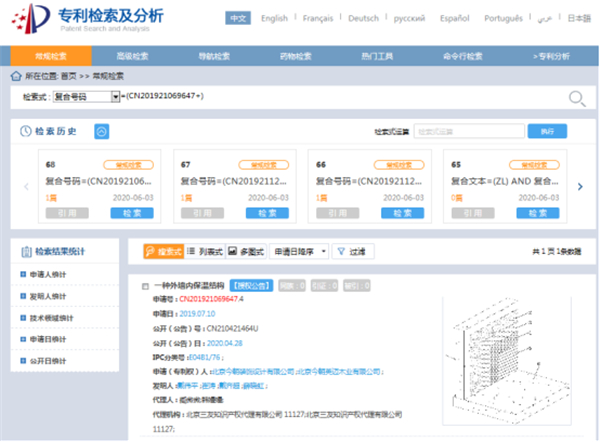Click the 引证:0 gray badge
This screenshot has width=600, height=442.
tap(324, 285)
